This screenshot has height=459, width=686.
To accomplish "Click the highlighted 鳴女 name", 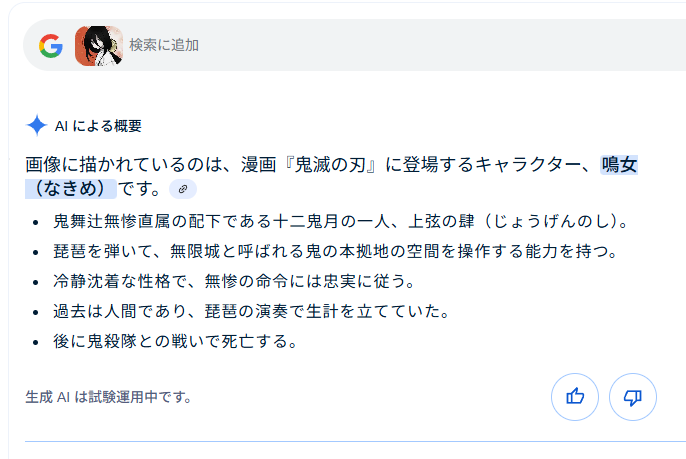I will 619,165.
